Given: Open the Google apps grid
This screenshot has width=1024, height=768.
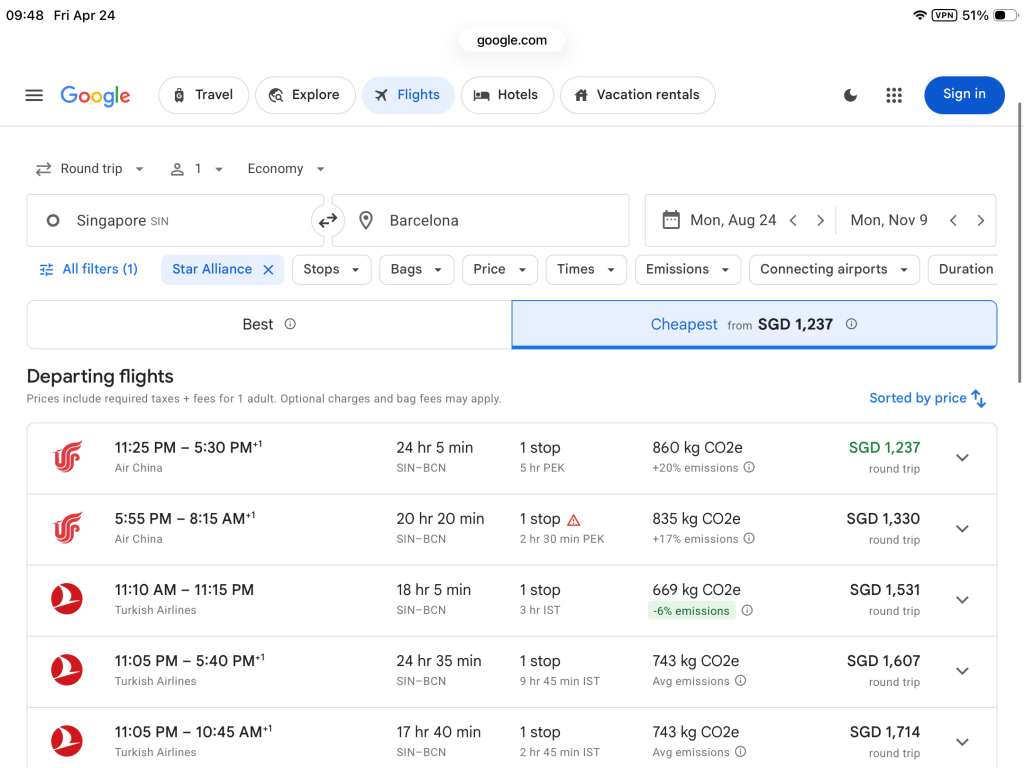Looking at the screenshot, I should pyautogui.click(x=894, y=95).
